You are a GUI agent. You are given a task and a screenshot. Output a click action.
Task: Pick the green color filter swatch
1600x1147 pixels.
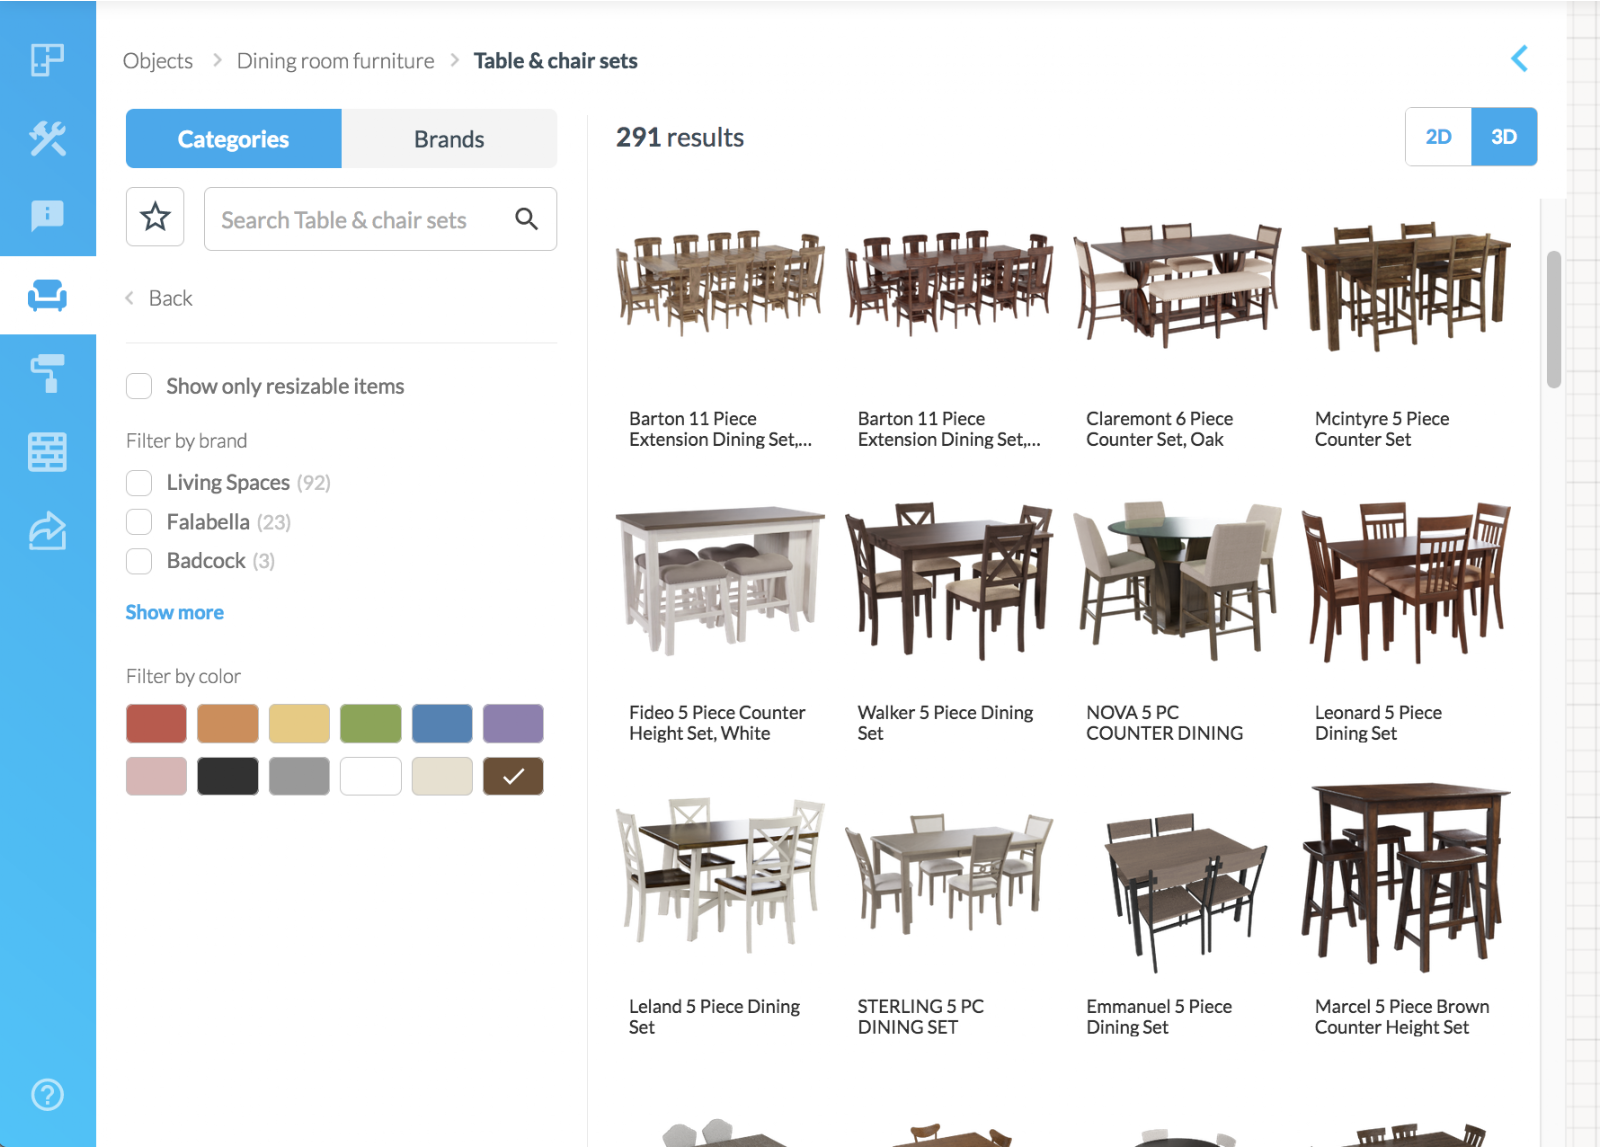click(370, 723)
